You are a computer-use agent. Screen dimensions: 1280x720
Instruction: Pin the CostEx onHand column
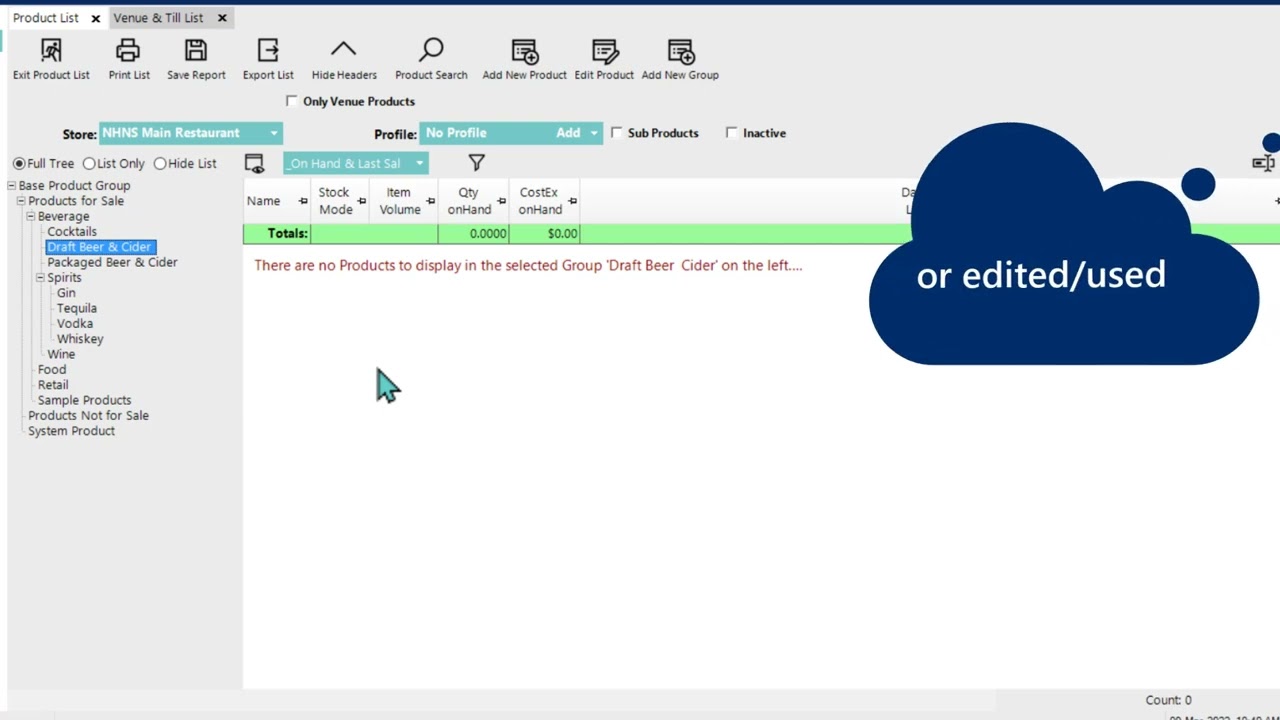tap(572, 201)
